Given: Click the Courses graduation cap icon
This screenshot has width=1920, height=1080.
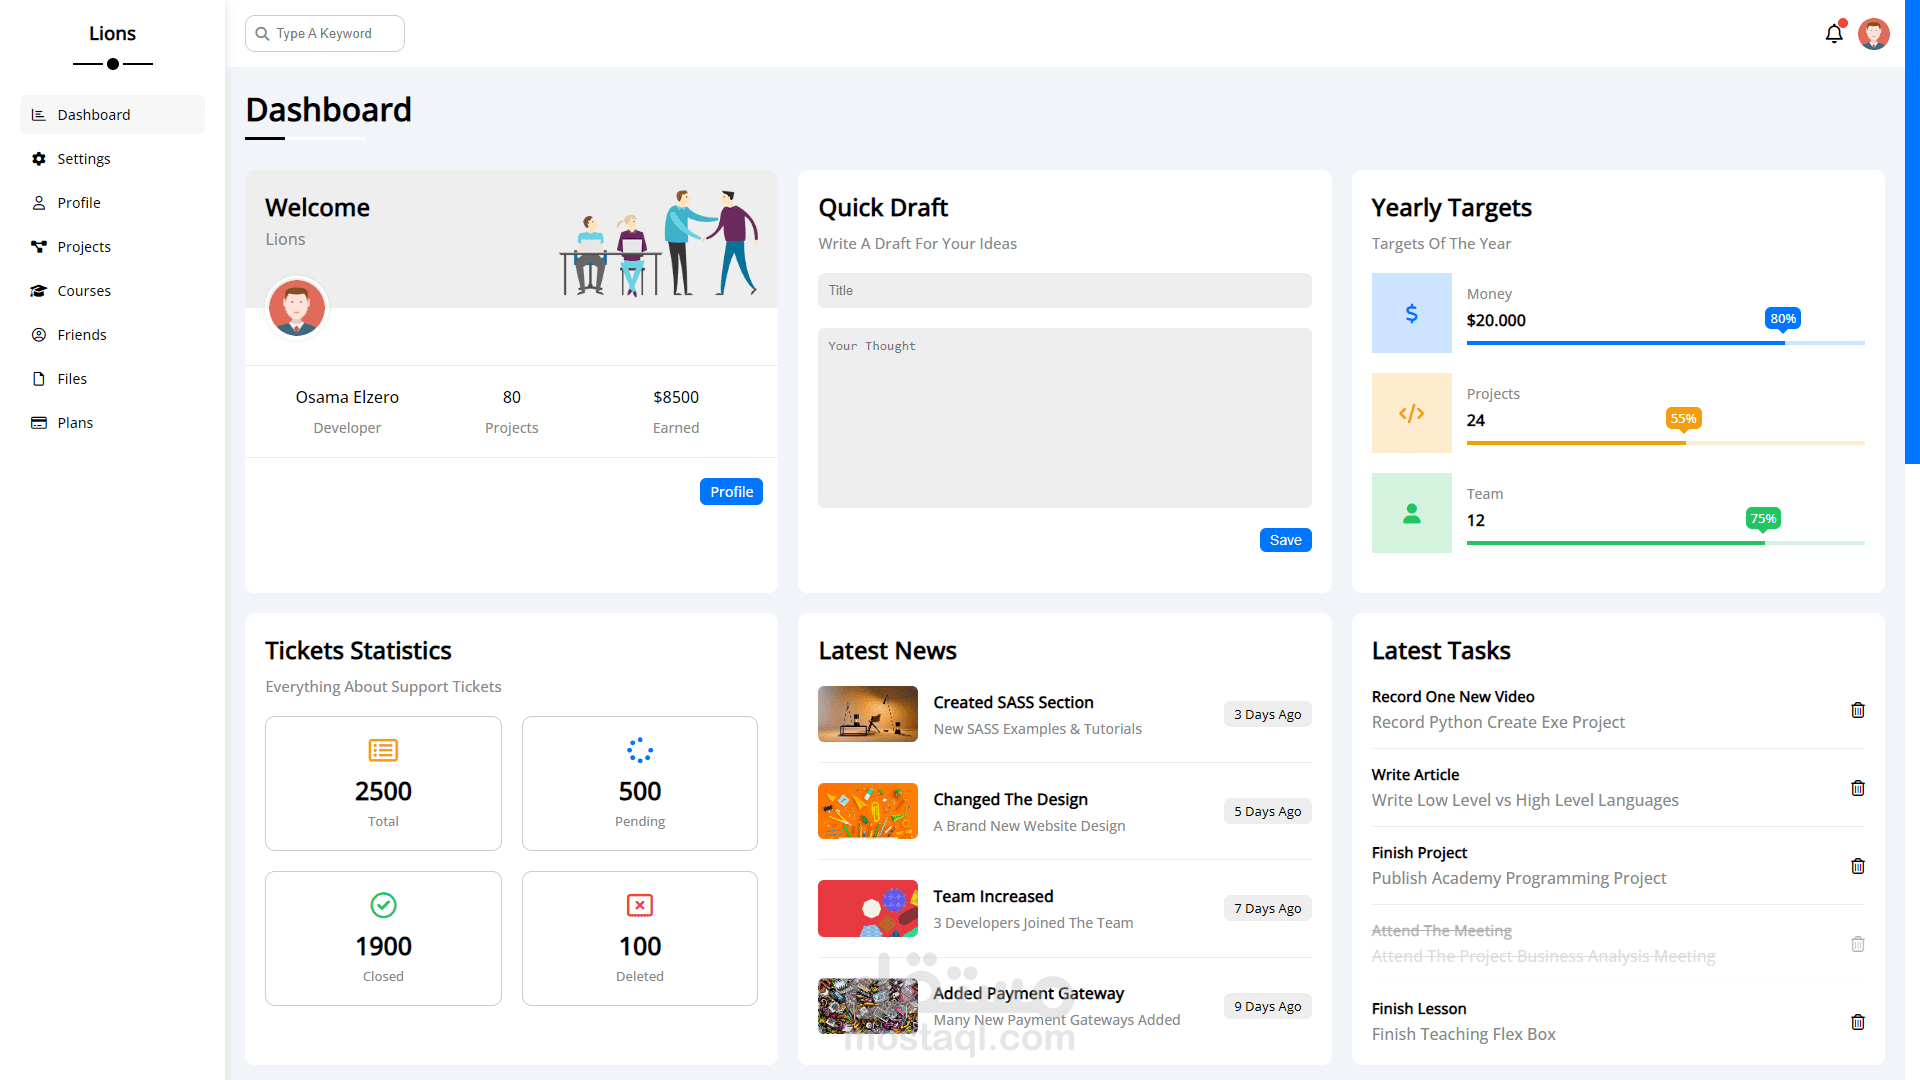Looking at the screenshot, I should 39,291.
